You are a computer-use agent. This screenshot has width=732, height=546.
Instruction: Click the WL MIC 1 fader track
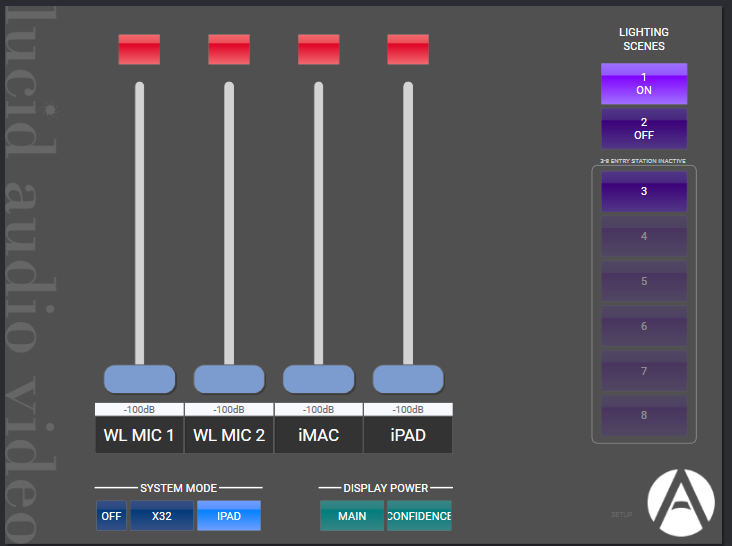(x=139, y=223)
